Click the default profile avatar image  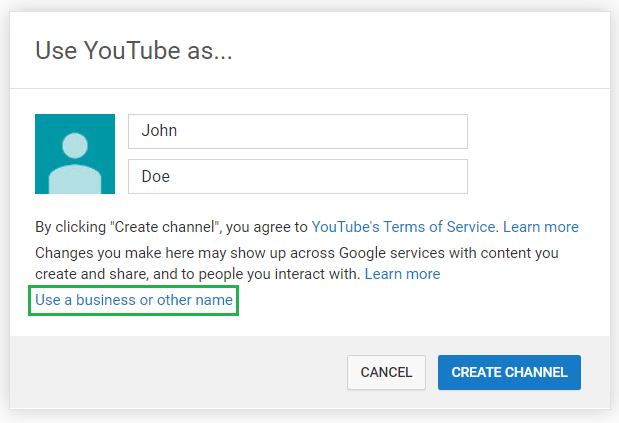click(74, 154)
